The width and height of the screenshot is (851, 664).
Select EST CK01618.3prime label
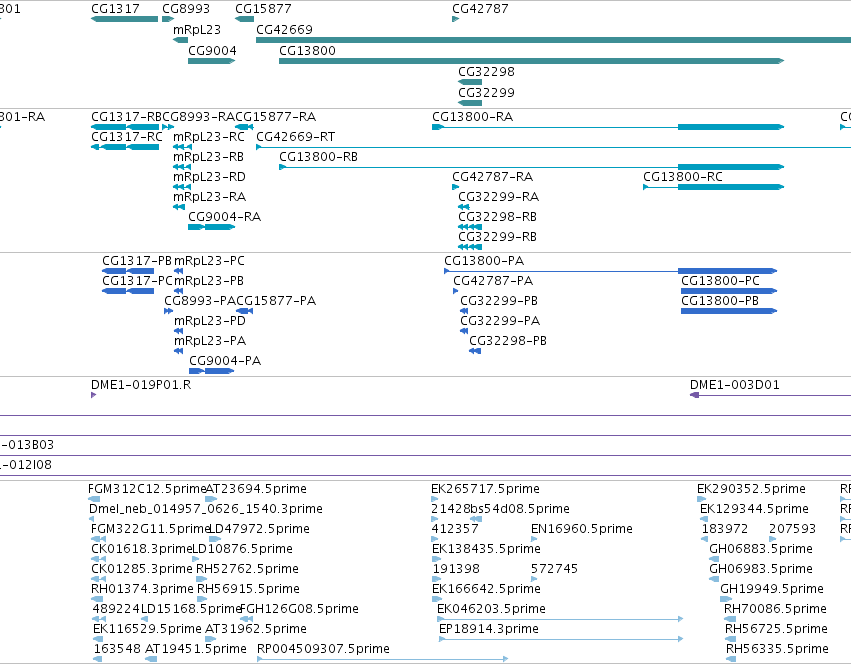click(142, 549)
